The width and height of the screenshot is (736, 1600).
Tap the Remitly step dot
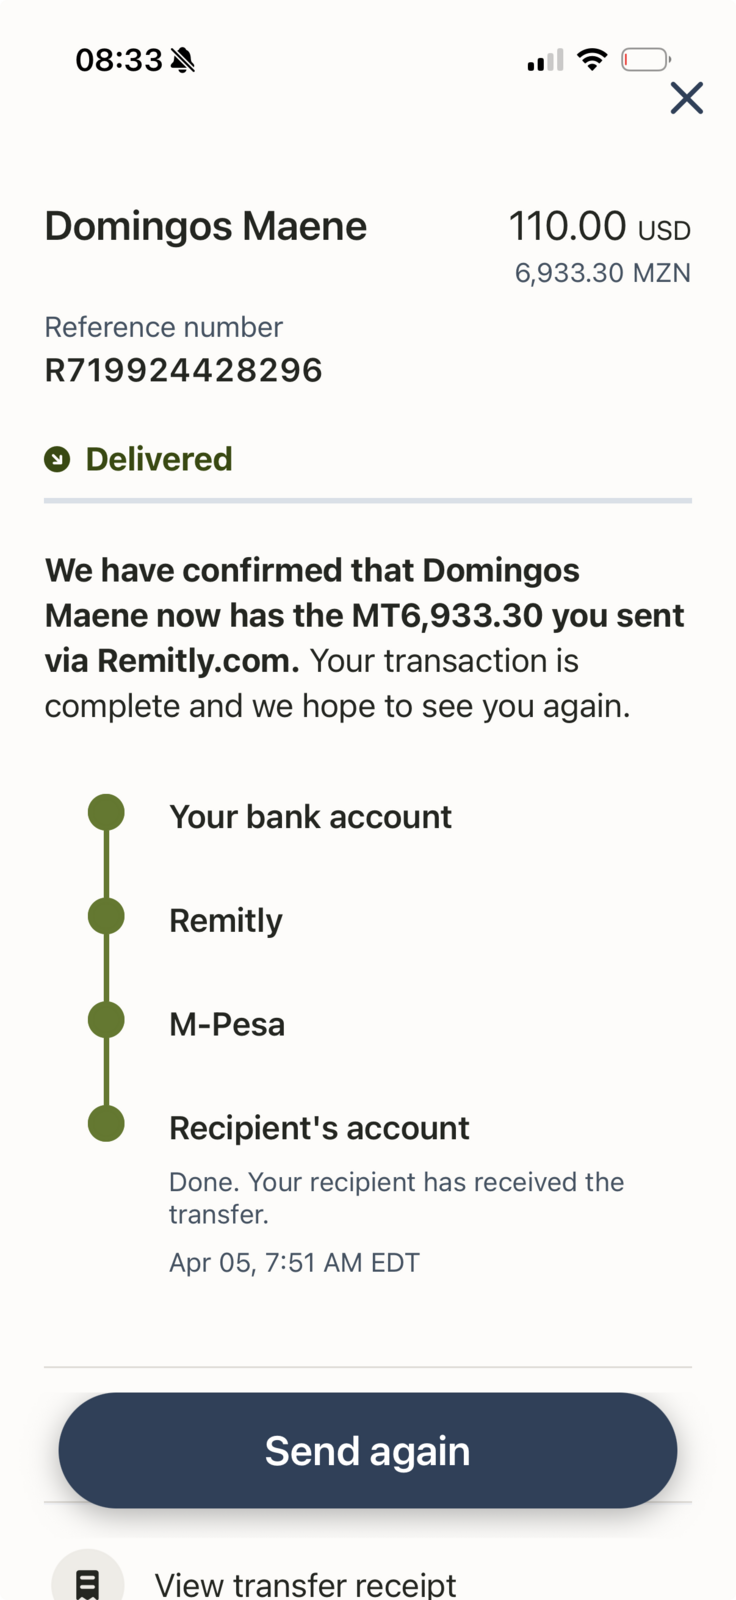(x=106, y=916)
